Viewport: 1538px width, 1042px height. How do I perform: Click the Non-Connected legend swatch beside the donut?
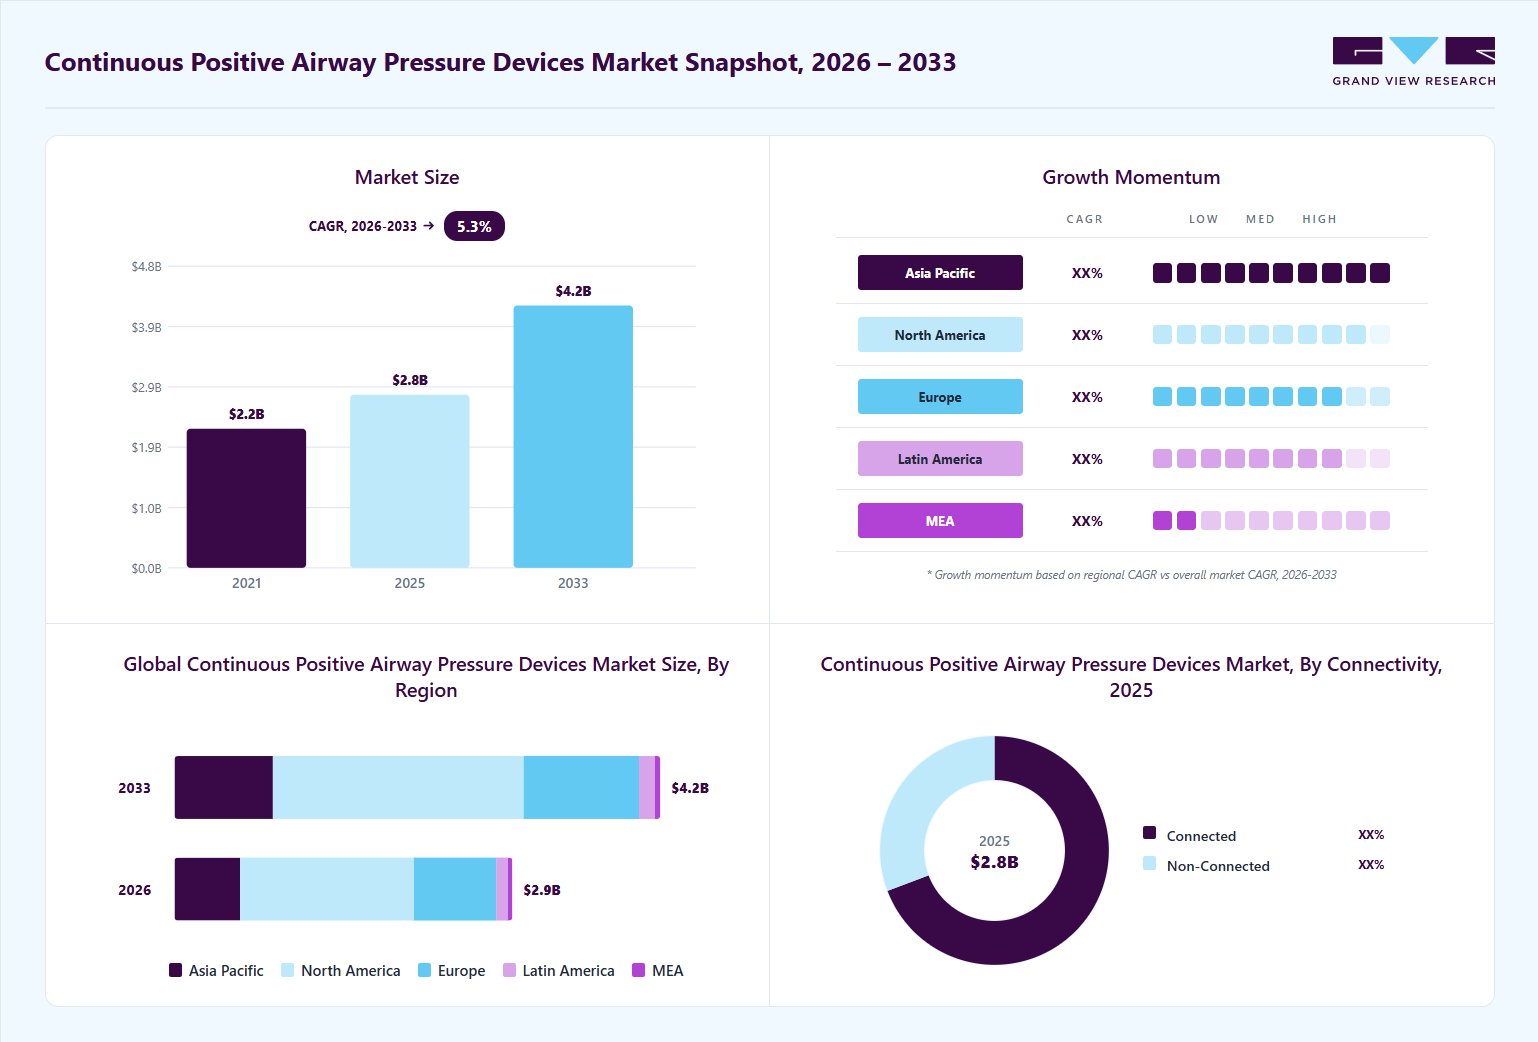[x=1150, y=863]
